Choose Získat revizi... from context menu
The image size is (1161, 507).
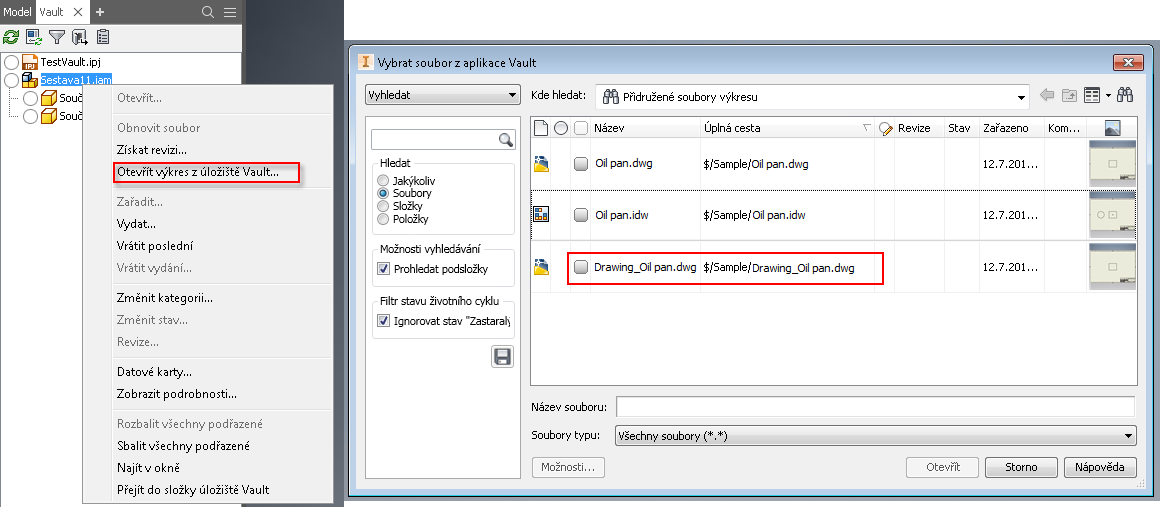pyautogui.click(x=152, y=150)
